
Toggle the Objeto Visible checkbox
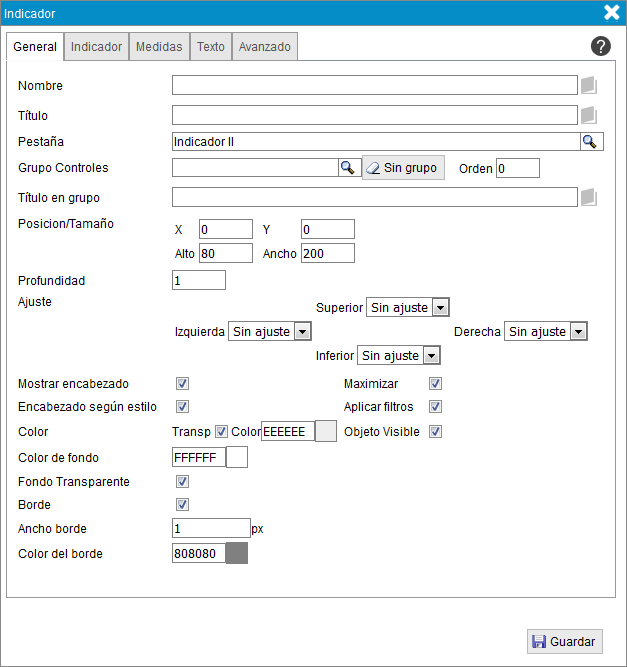[435, 432]
